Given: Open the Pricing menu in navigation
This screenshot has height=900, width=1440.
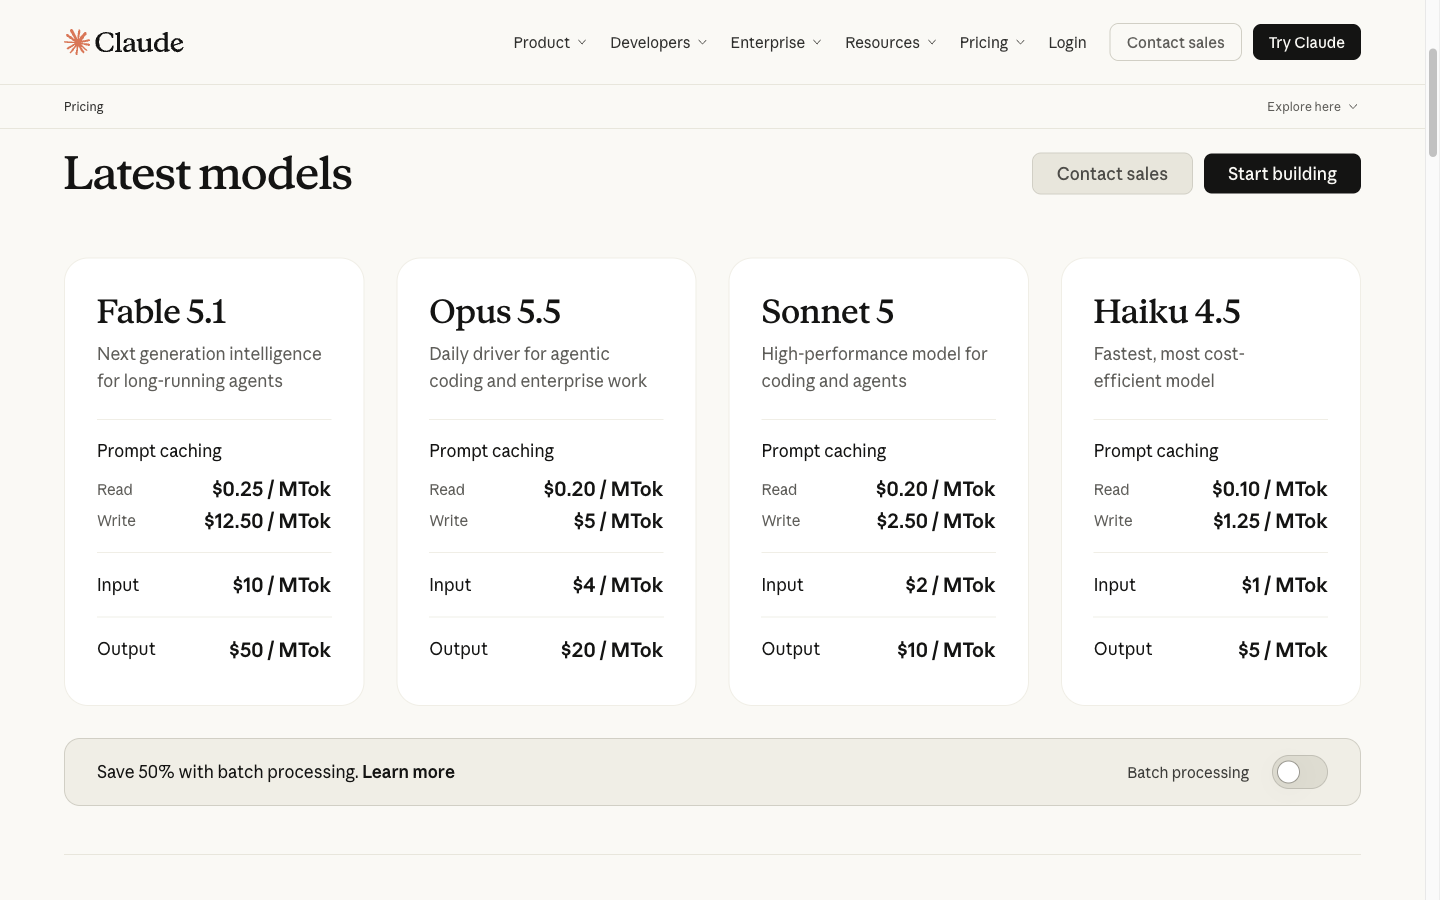Looking at the screenshot, I should [x=992, y=42].
